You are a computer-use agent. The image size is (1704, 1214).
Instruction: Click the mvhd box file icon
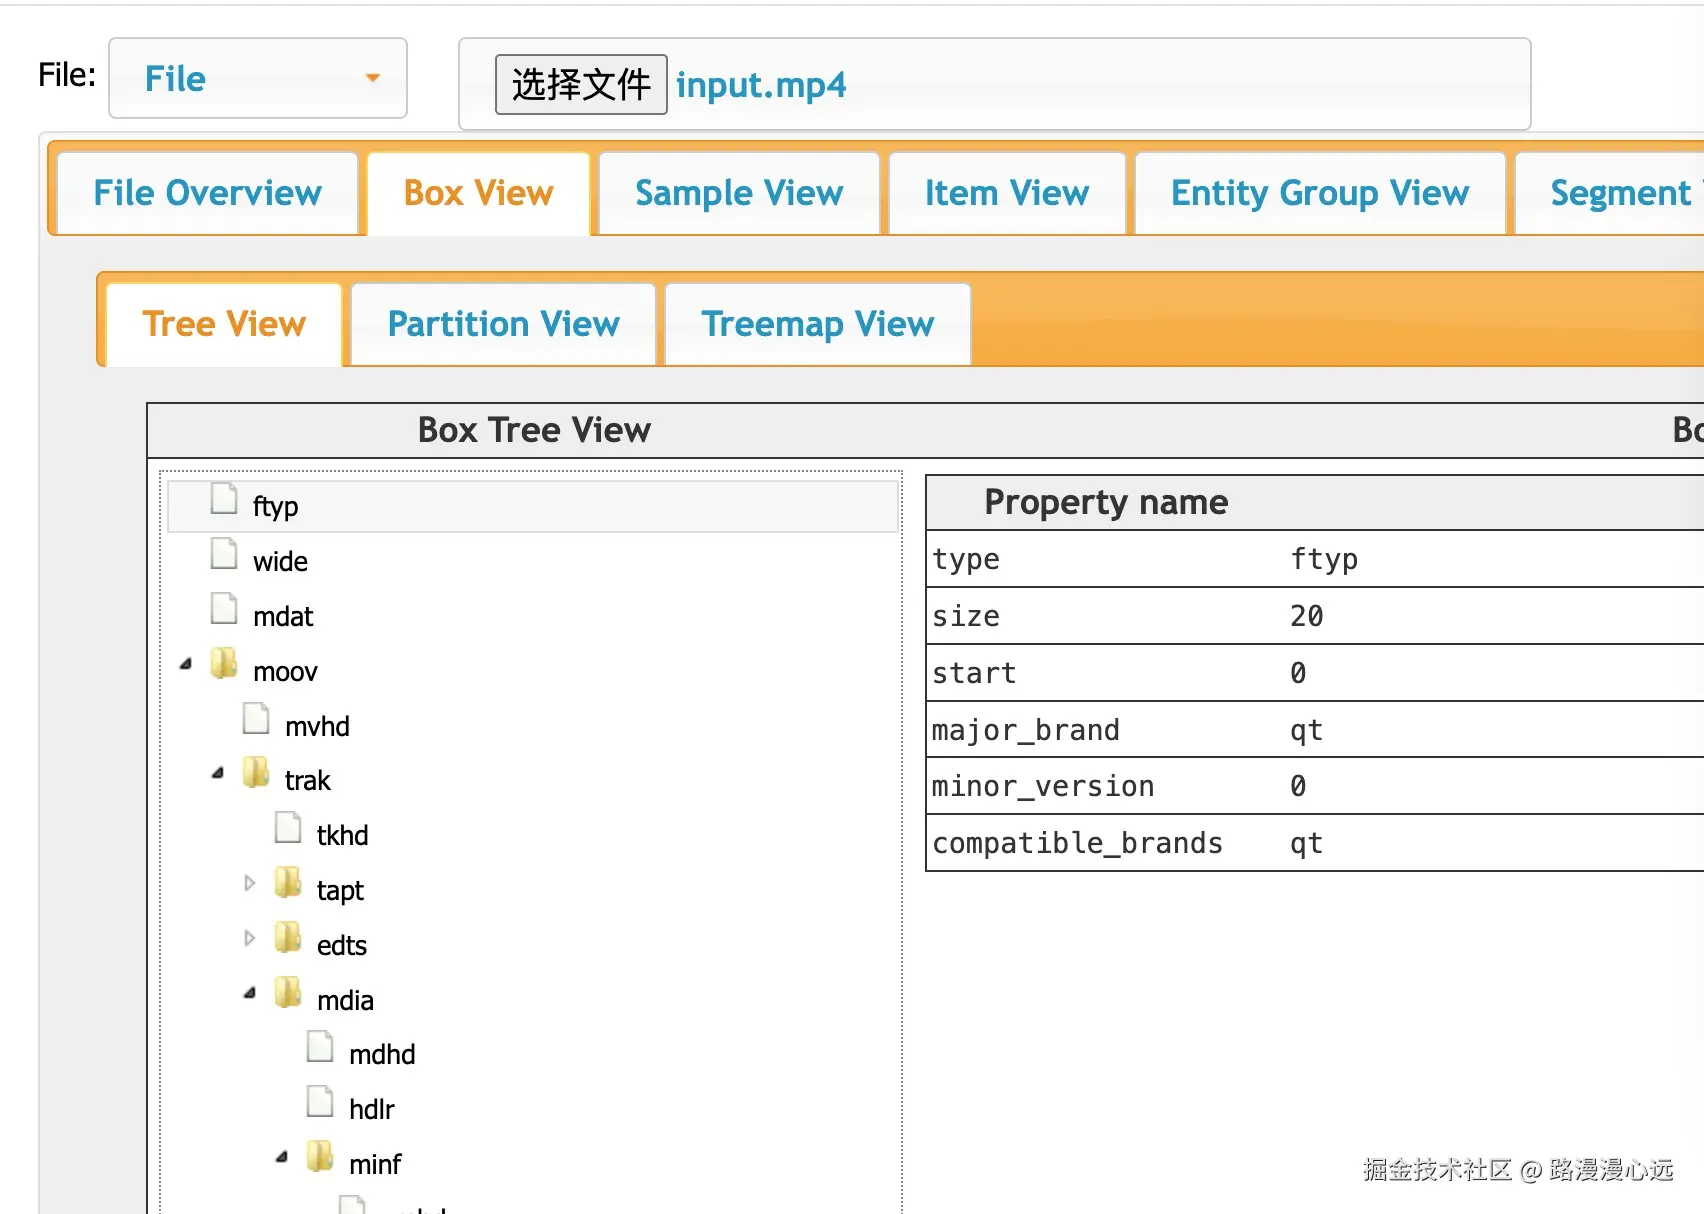[256, 718]
